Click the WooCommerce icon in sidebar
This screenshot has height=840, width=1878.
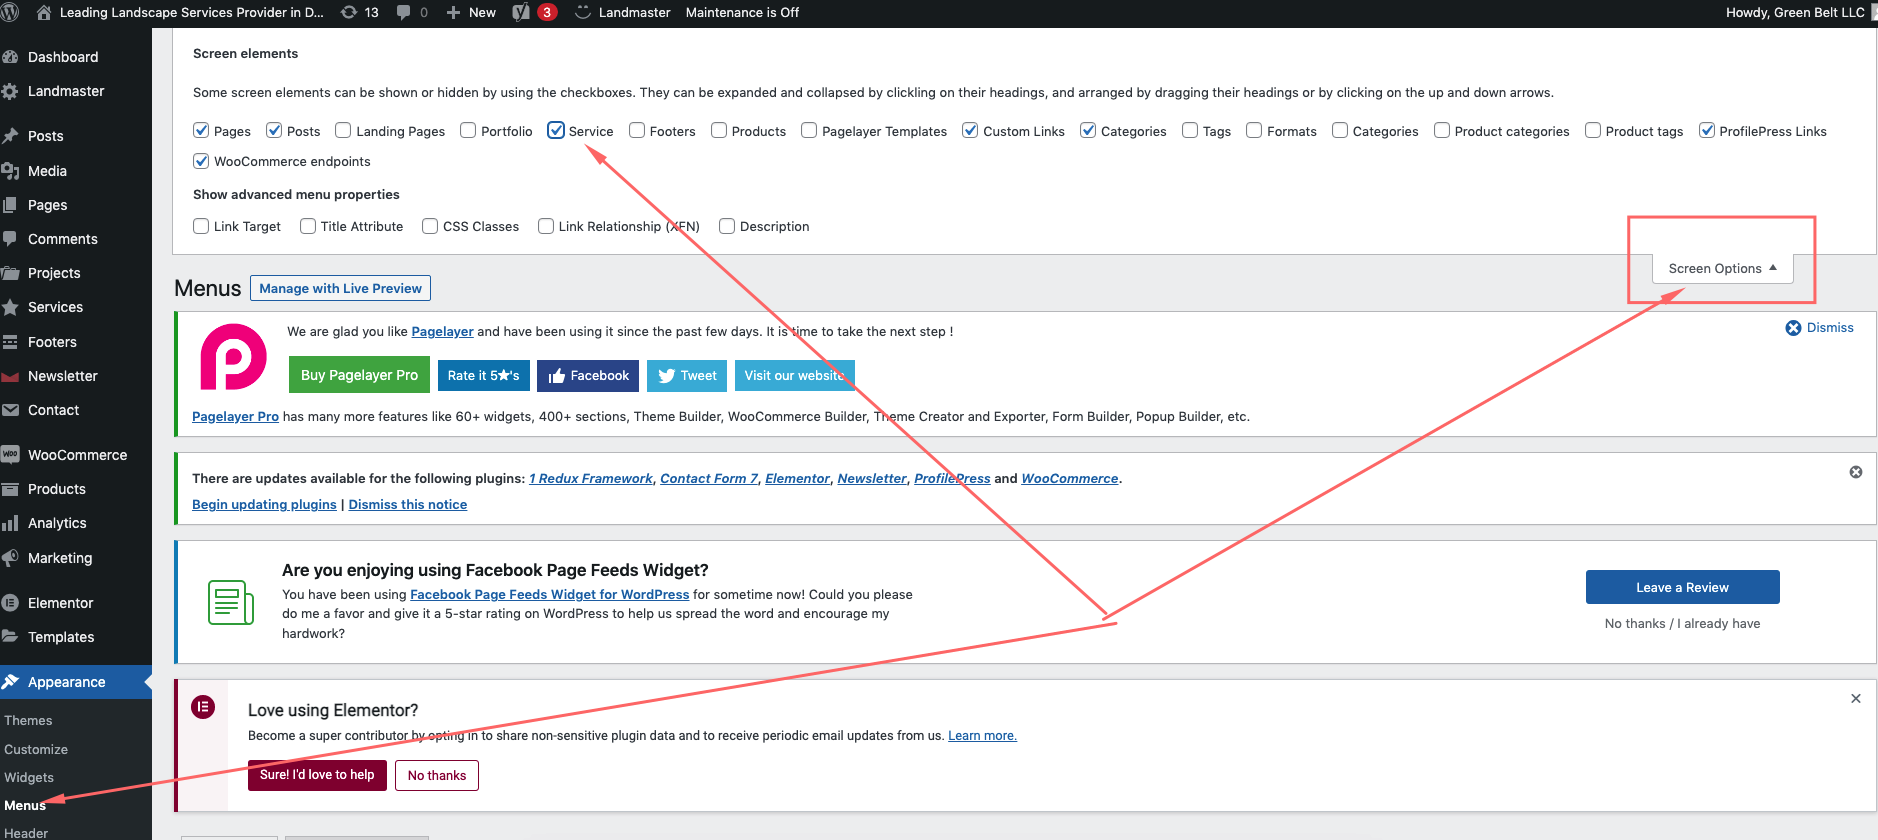click(10, 455)
